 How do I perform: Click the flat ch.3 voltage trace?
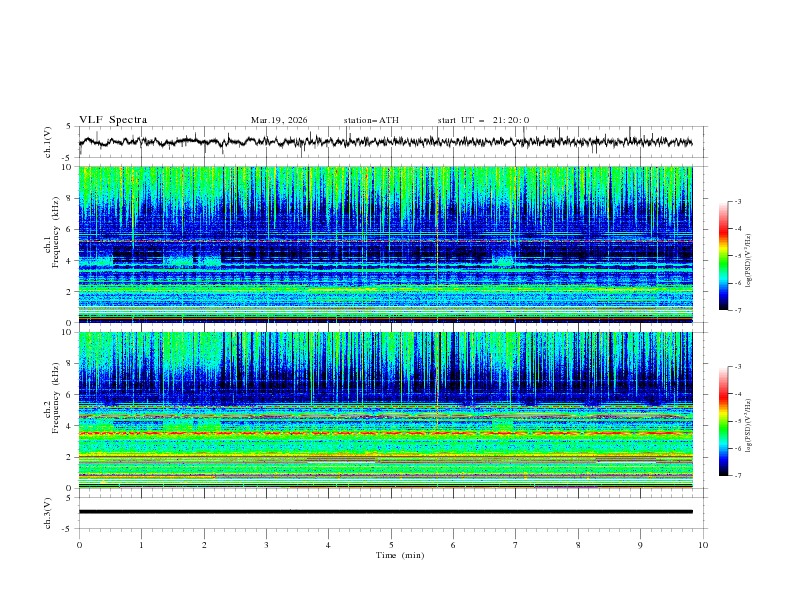pos(385,512)
